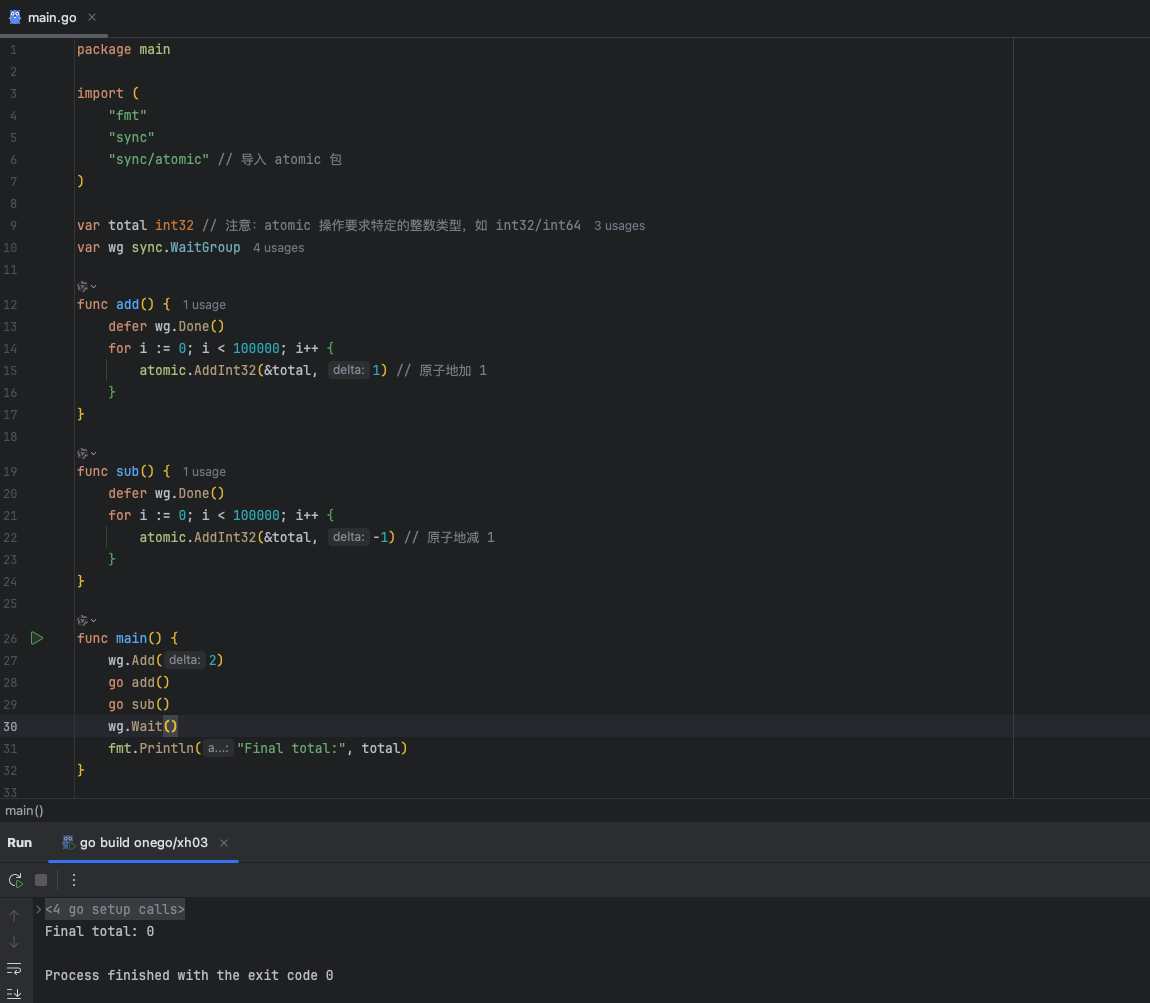Click the Final total: 0 output line

[x=99, y=931]
